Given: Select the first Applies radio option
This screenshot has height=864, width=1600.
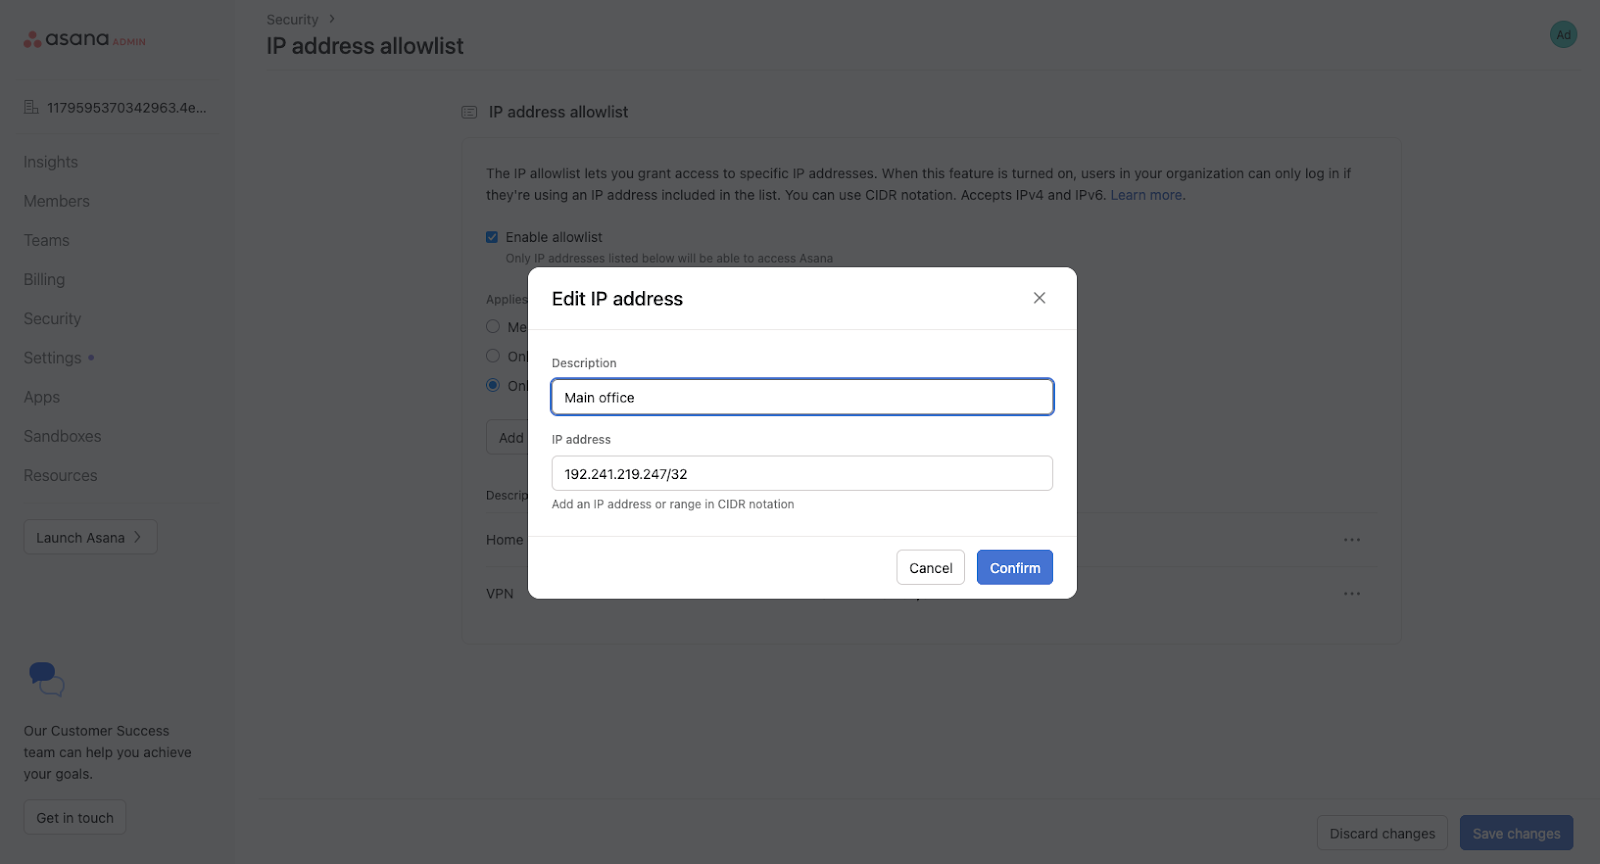Looking at the screenshot, I should coord(492,326).
